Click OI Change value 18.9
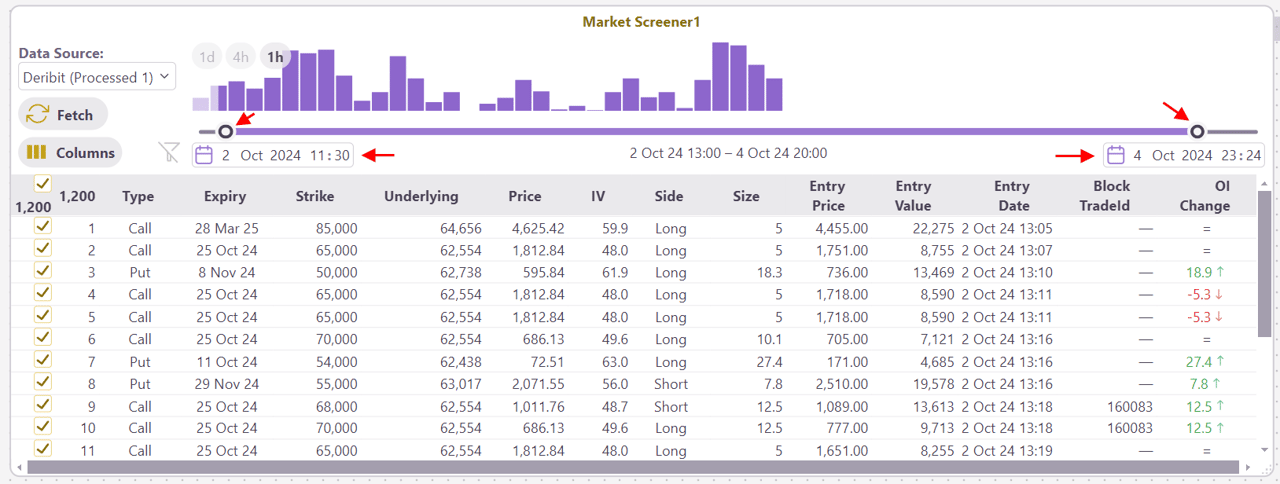Screen dimensions: 1280x484 pos(1205,272)
